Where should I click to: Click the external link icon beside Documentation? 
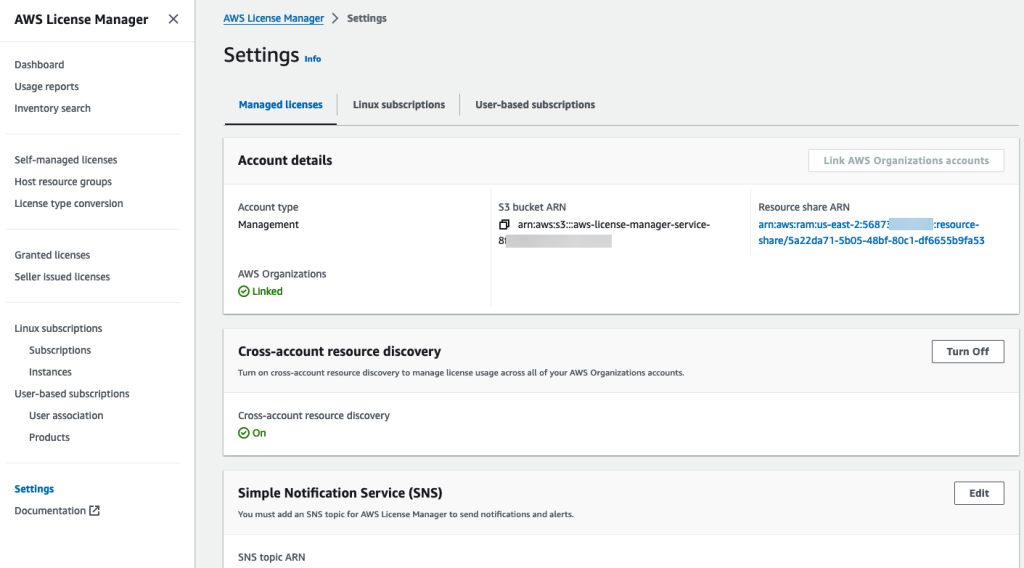tap(95, 511)
